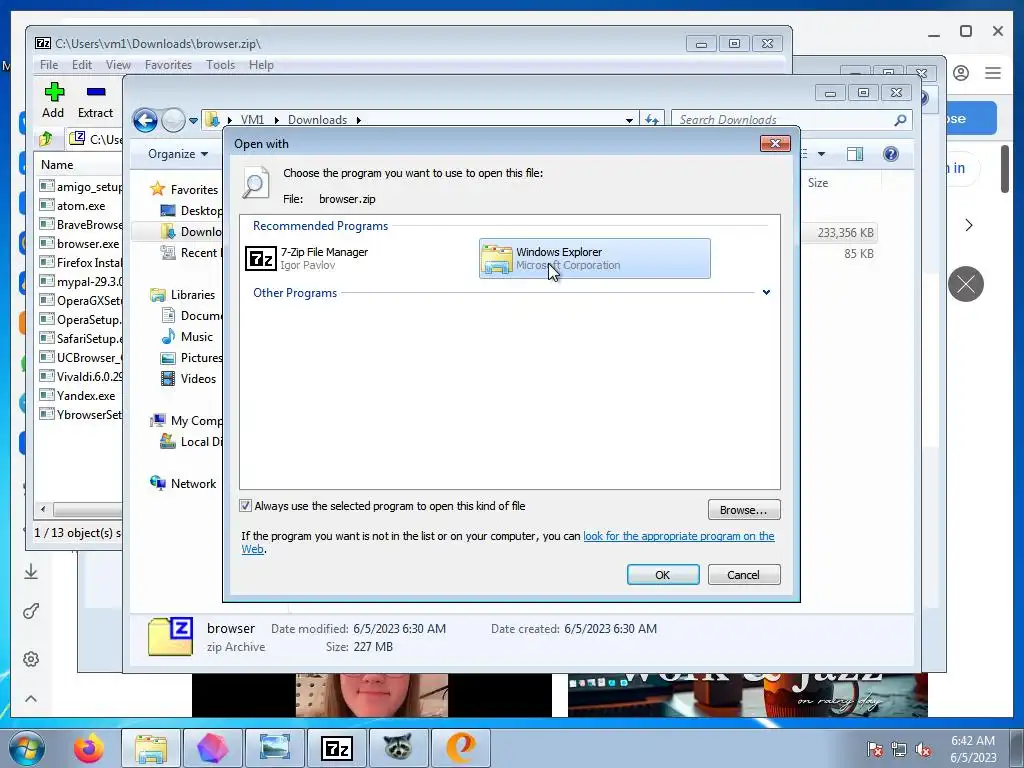Select 7-Zip File Manager program
Image resolution: width=1024 pixels, height=768 pixels.
[307, 259]
